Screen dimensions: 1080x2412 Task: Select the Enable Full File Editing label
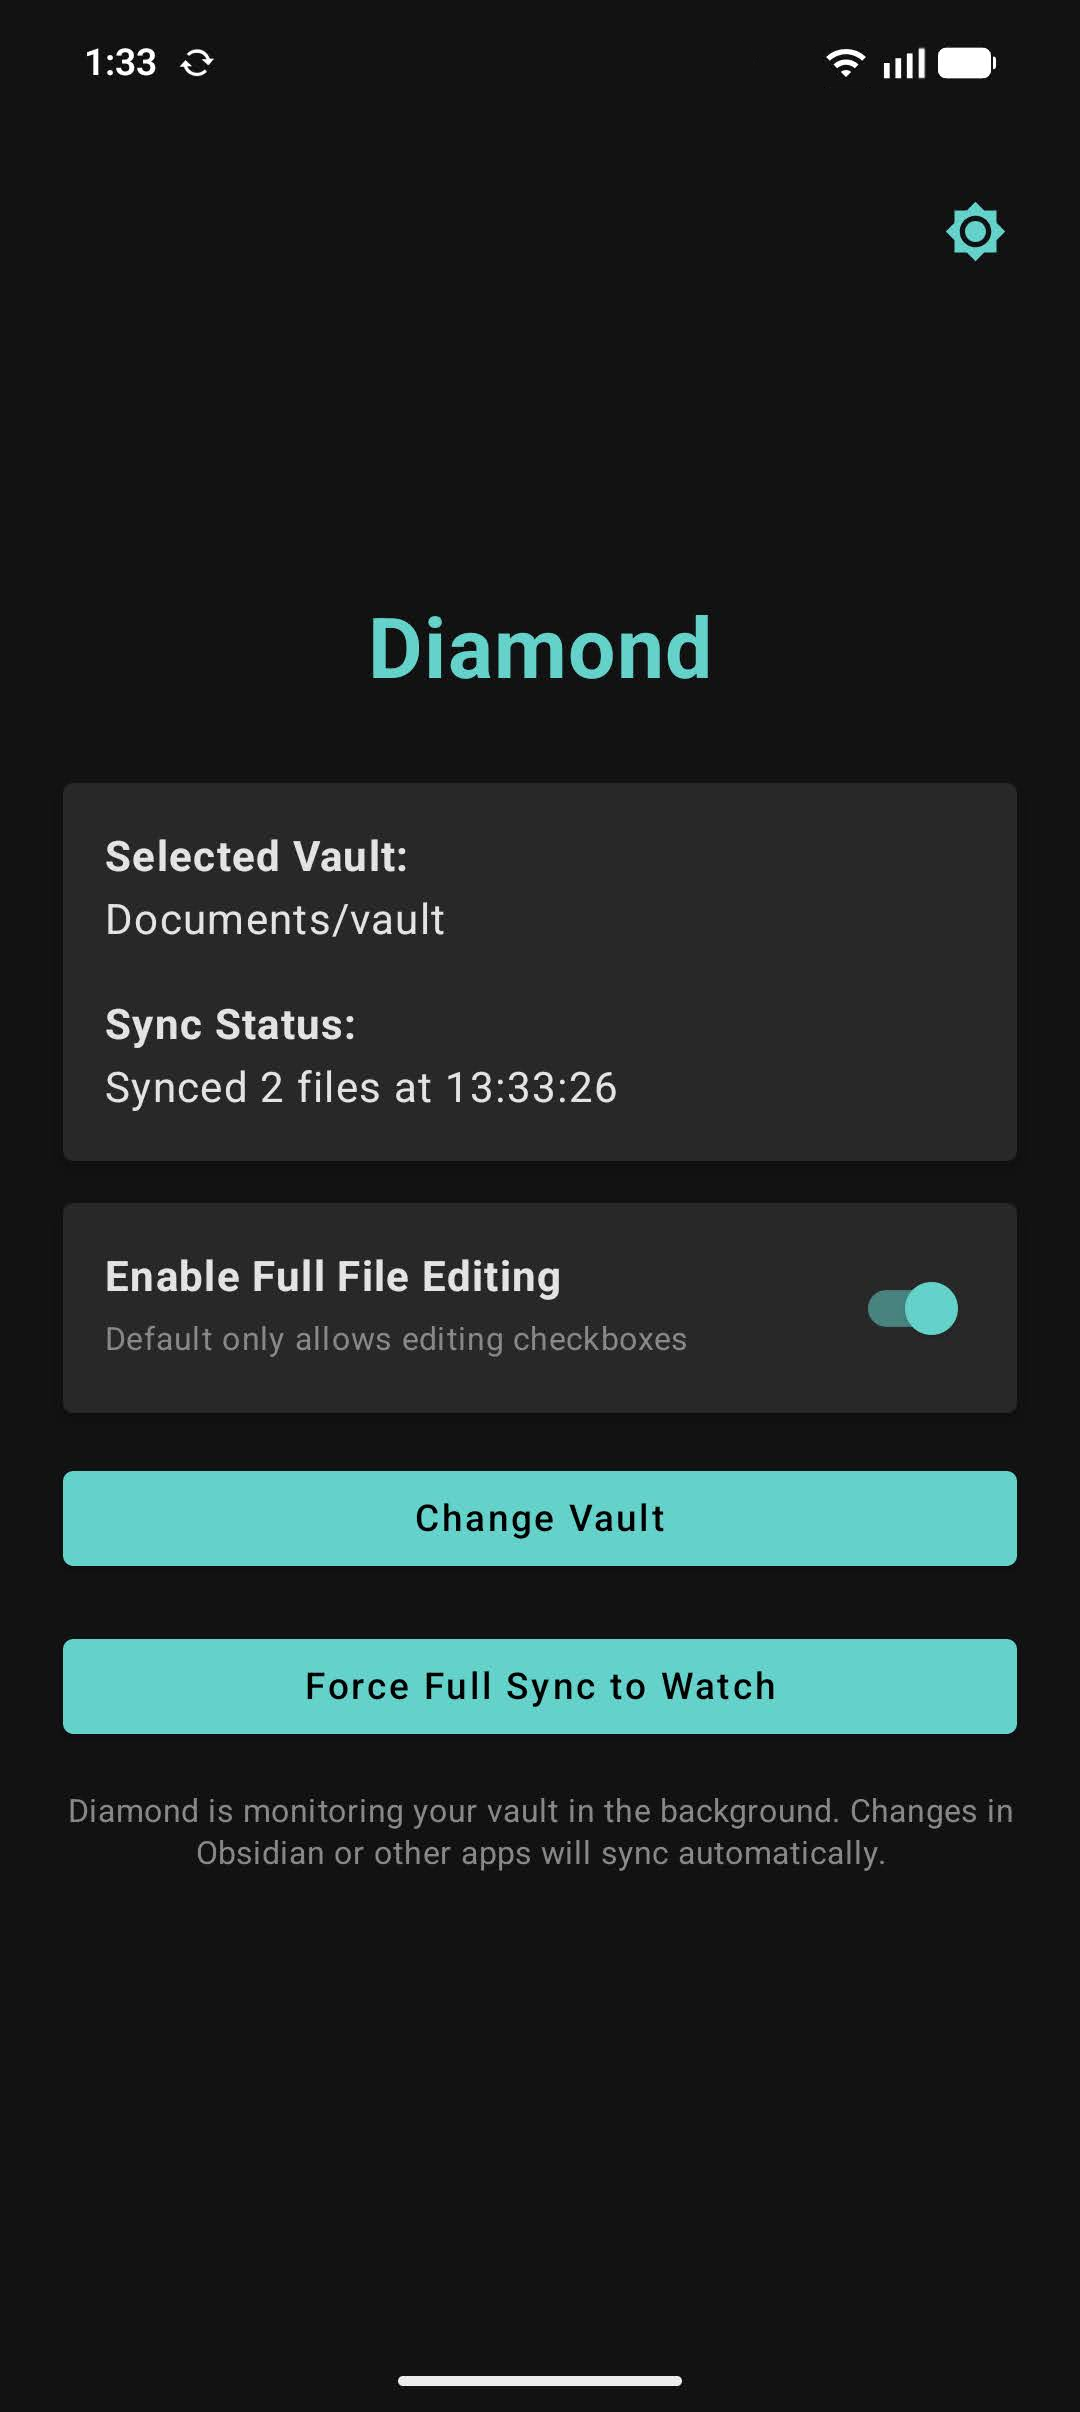pyautogui.click(x=332, y=1275)
